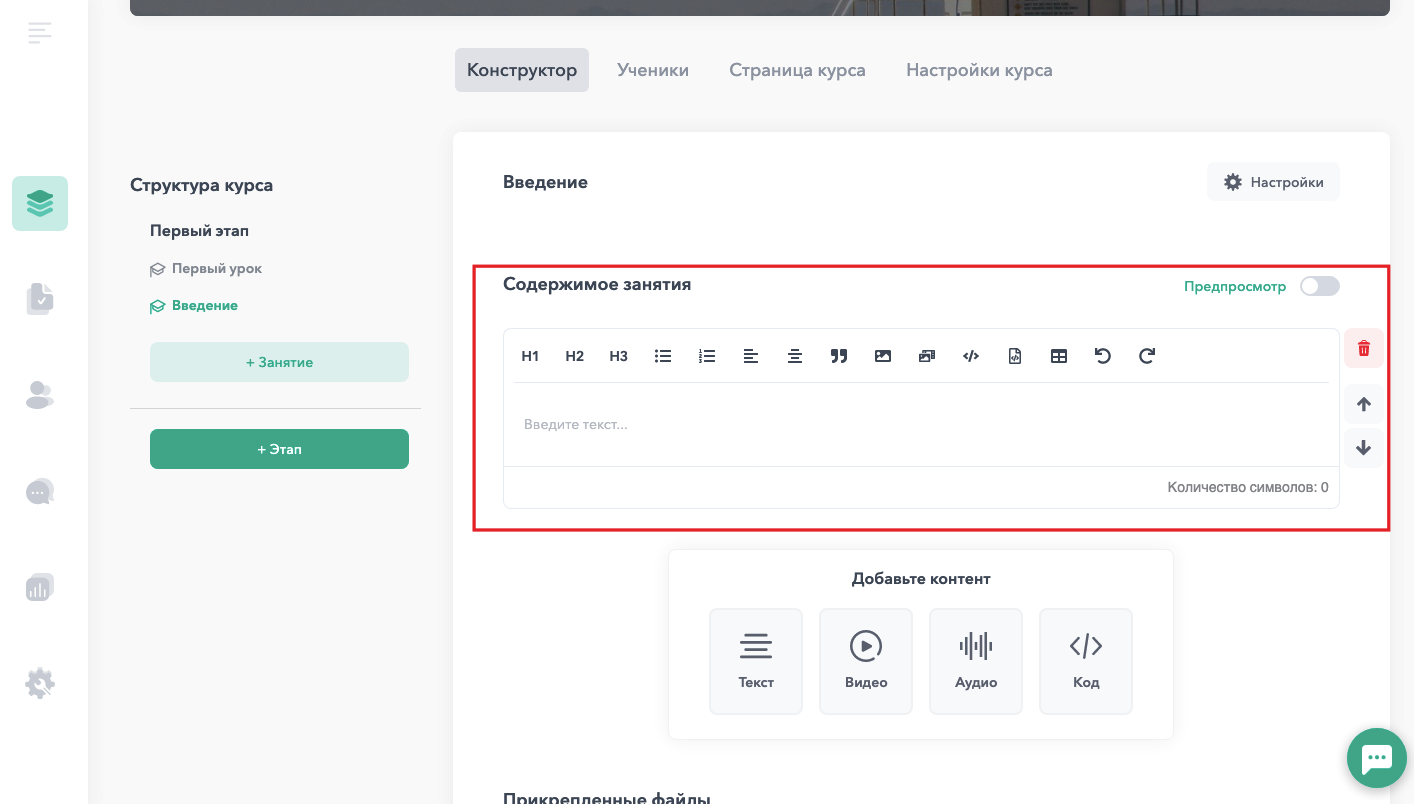Align text to the left
This screenshot has width=1414, height=804.
(751, 356)
